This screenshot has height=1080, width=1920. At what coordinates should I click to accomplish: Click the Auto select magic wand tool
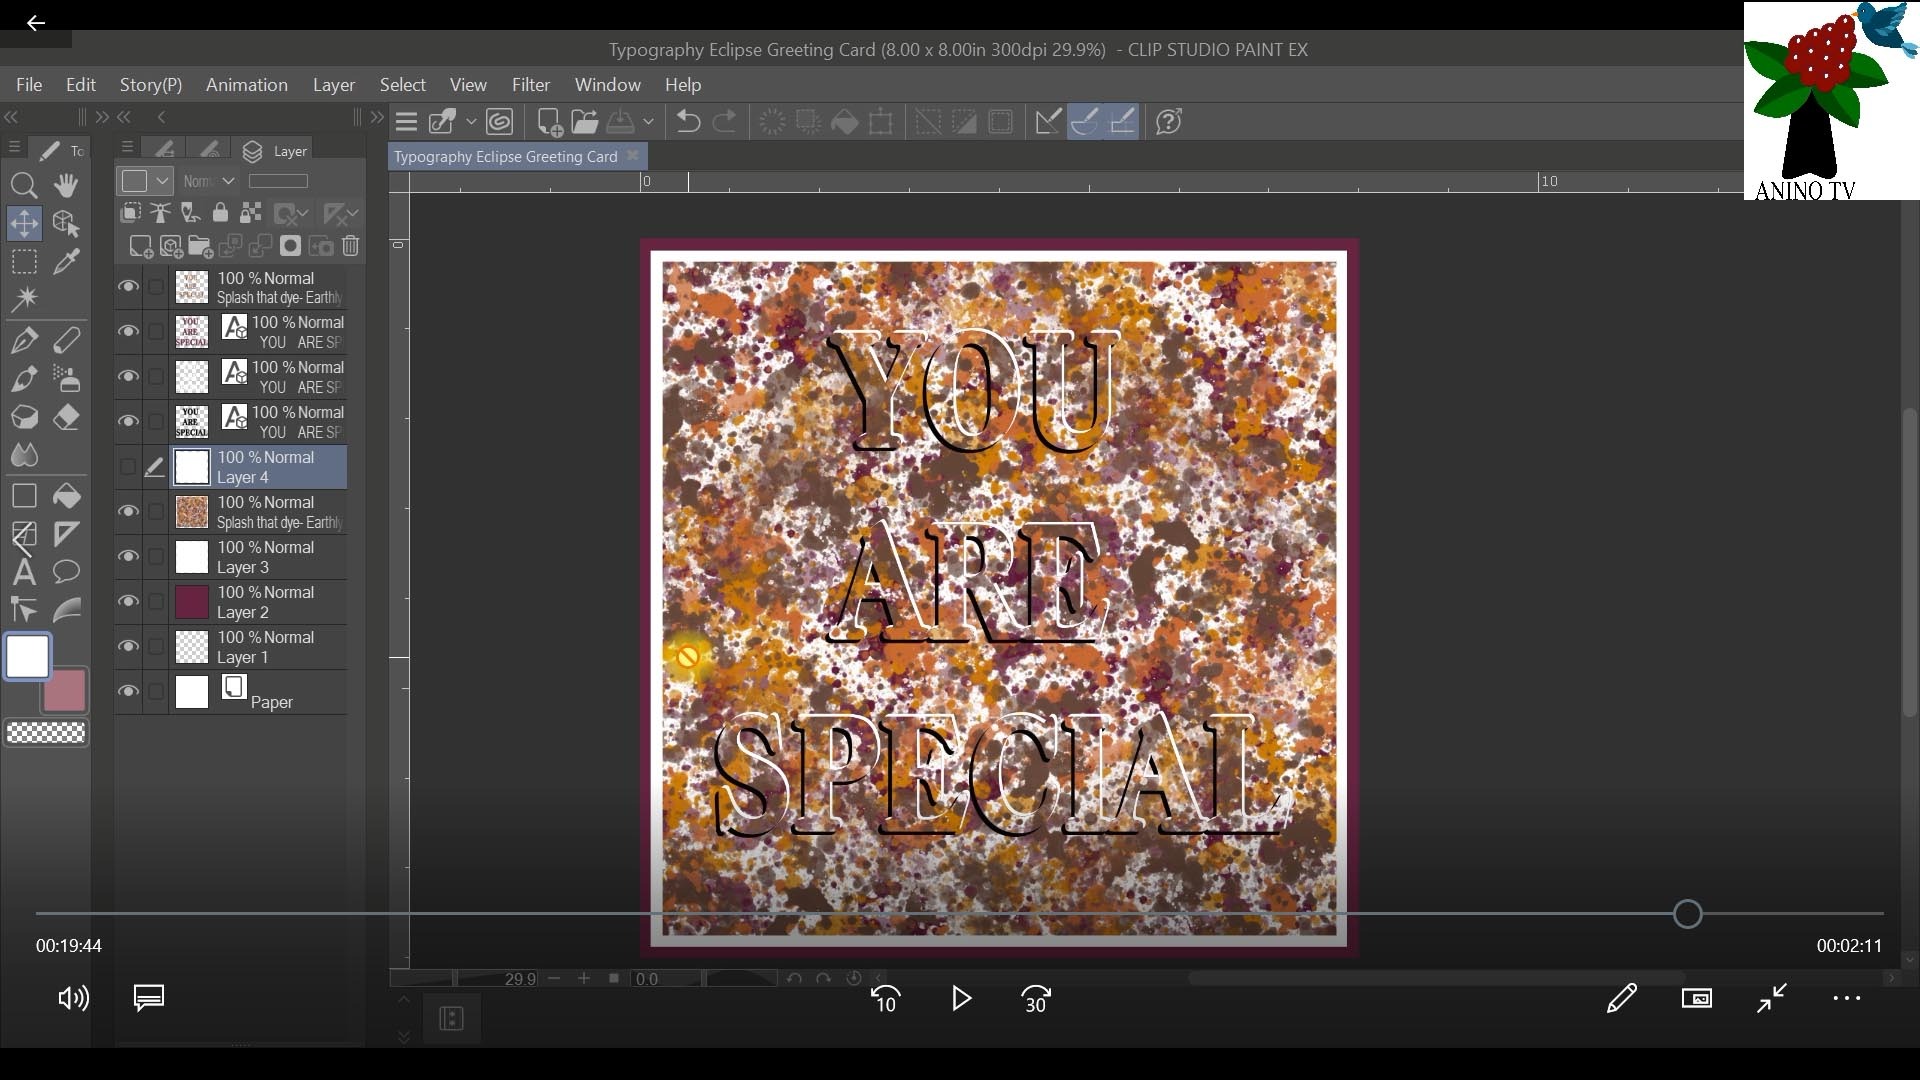24,299
